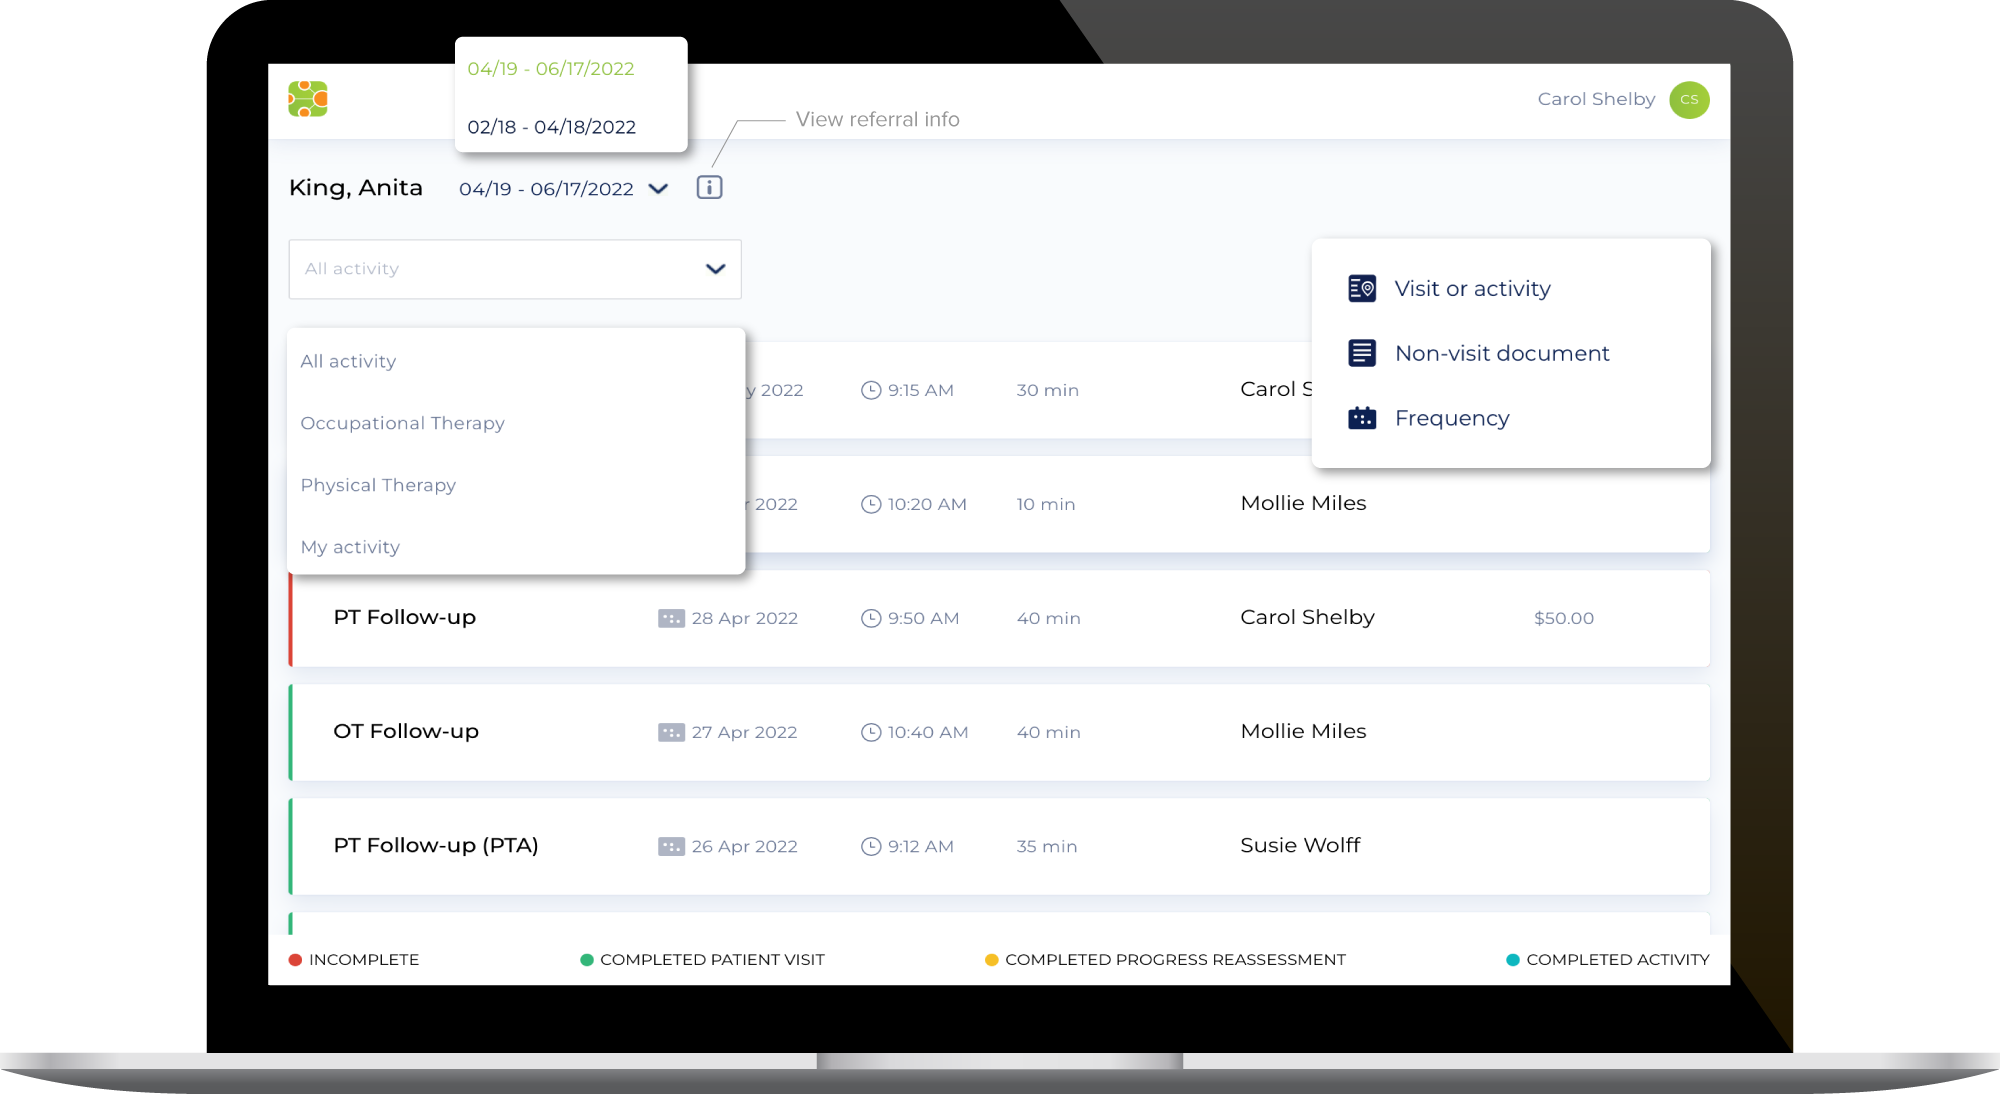
Task: Click the calendar icon beside 28 Apr 2022
Action: [670, 618]
